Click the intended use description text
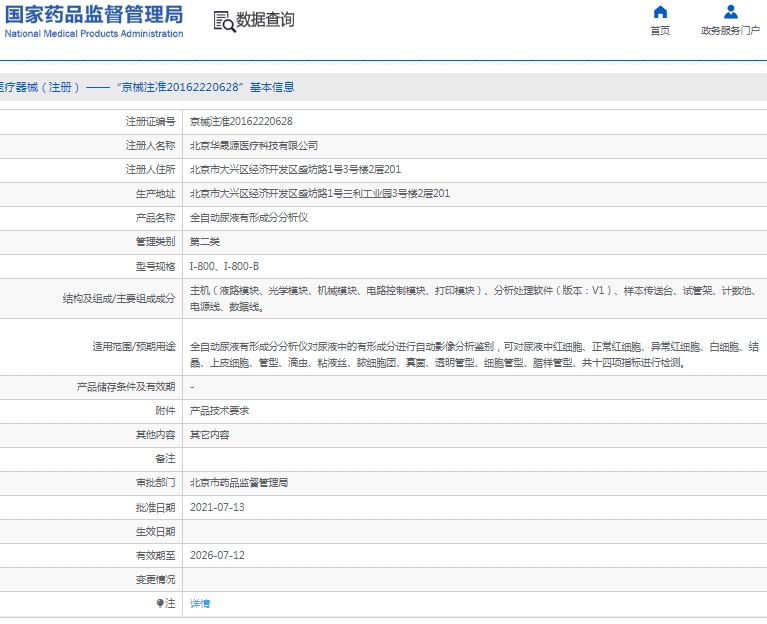This screenshot has height=624, width=767. 474,355
